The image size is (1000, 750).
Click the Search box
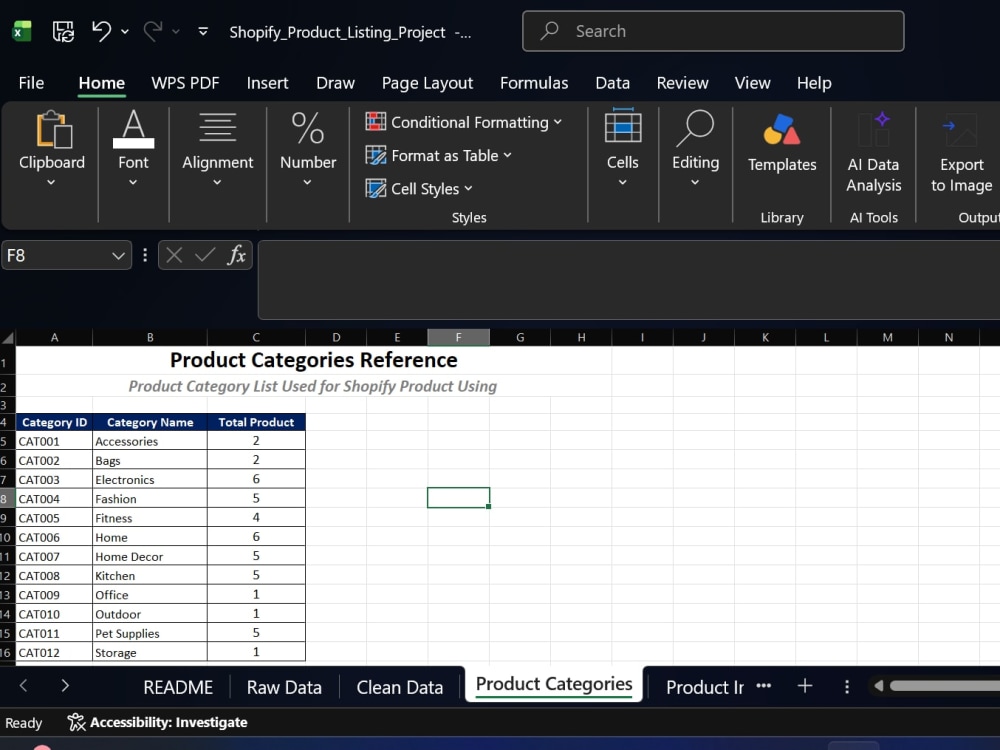pos(713,31)
